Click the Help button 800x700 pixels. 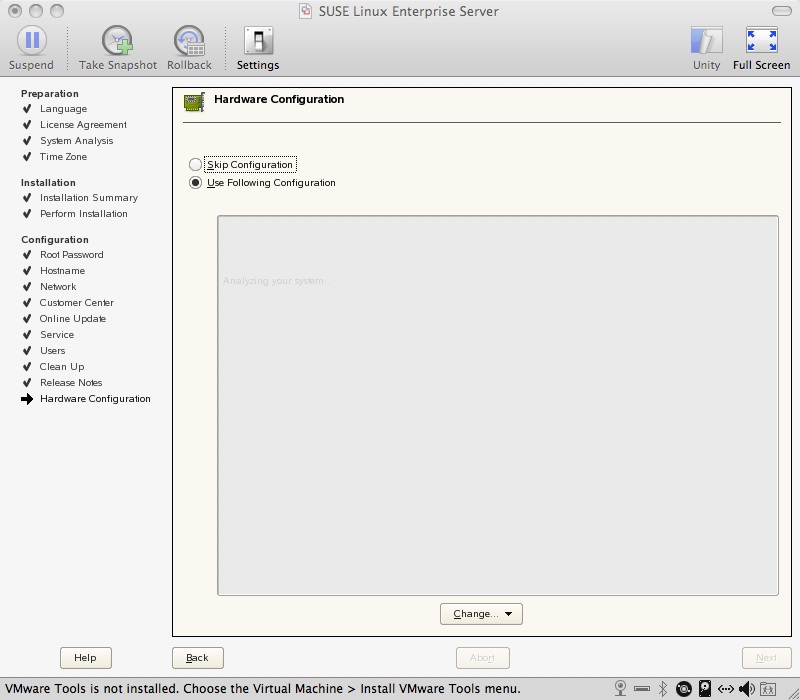coord(86,658)
